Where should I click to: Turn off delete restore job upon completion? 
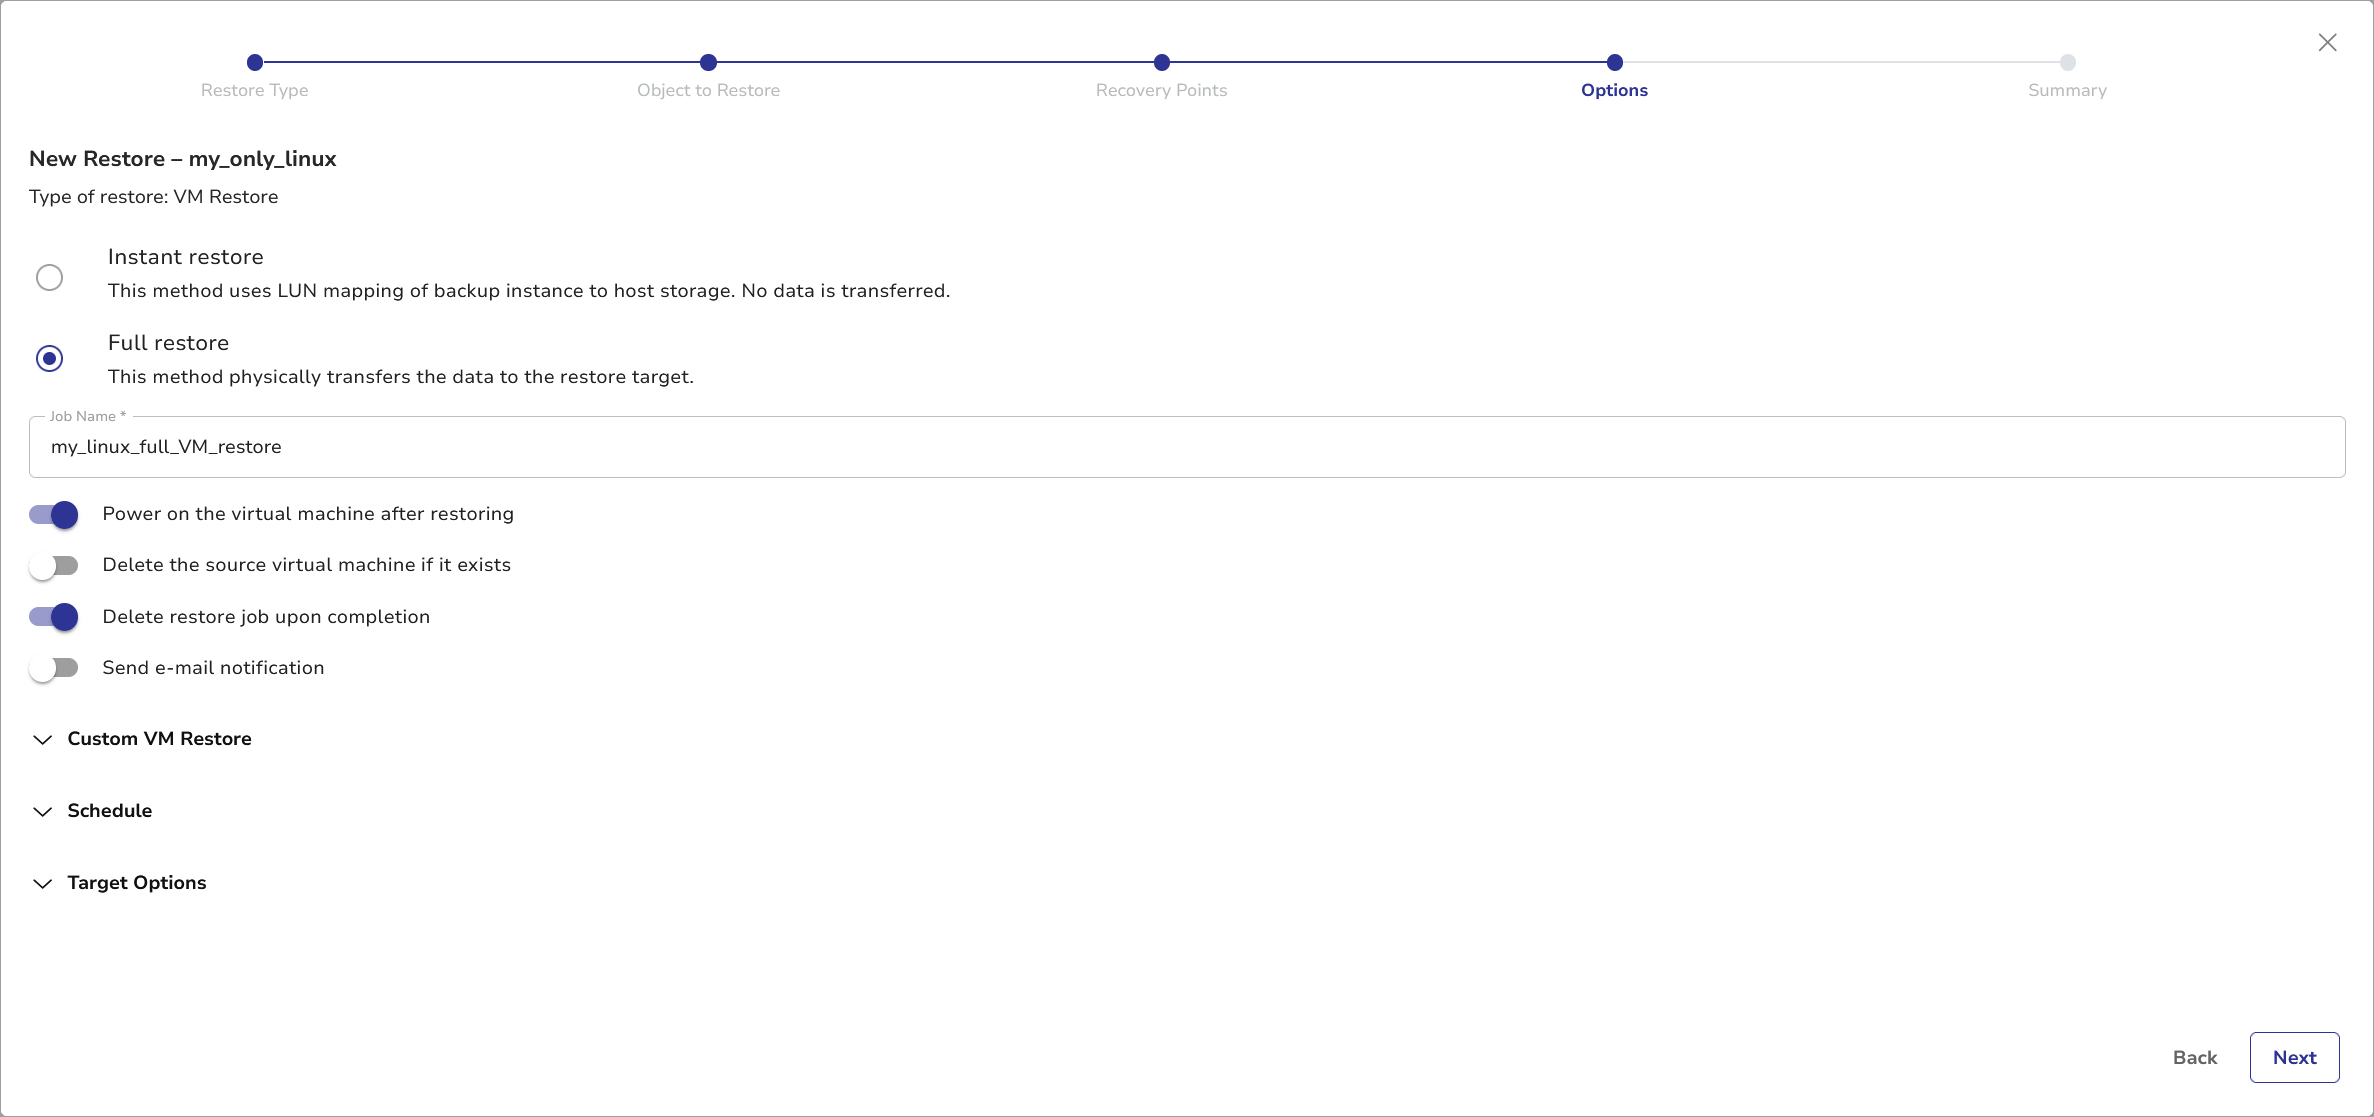coord(54,617)
